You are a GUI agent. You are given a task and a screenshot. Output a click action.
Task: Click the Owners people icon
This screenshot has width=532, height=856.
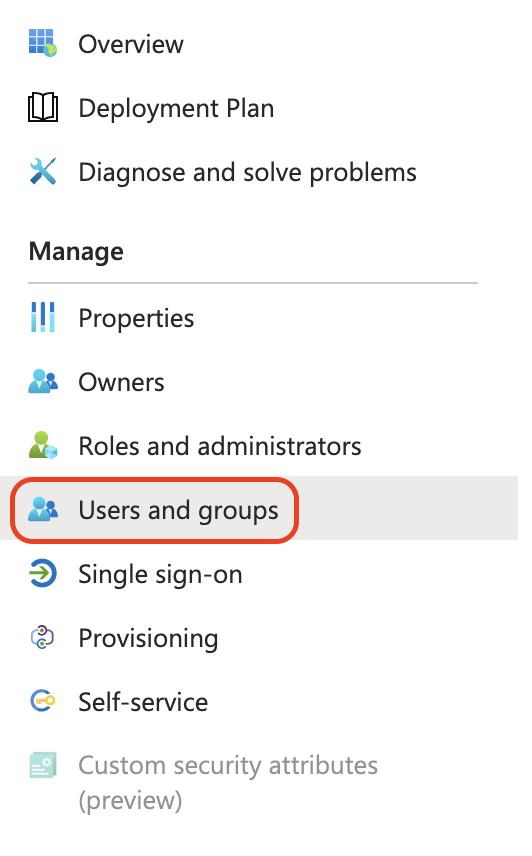point(43,382)
